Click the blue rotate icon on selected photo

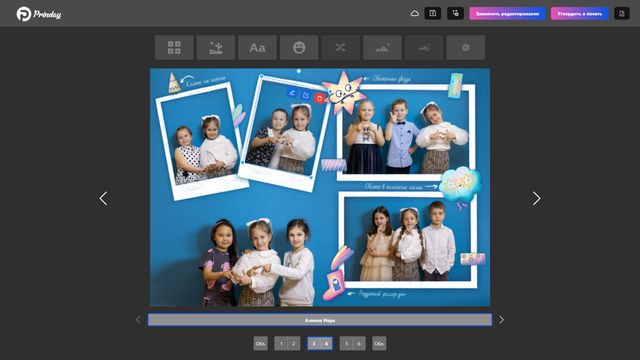point(306,95)
